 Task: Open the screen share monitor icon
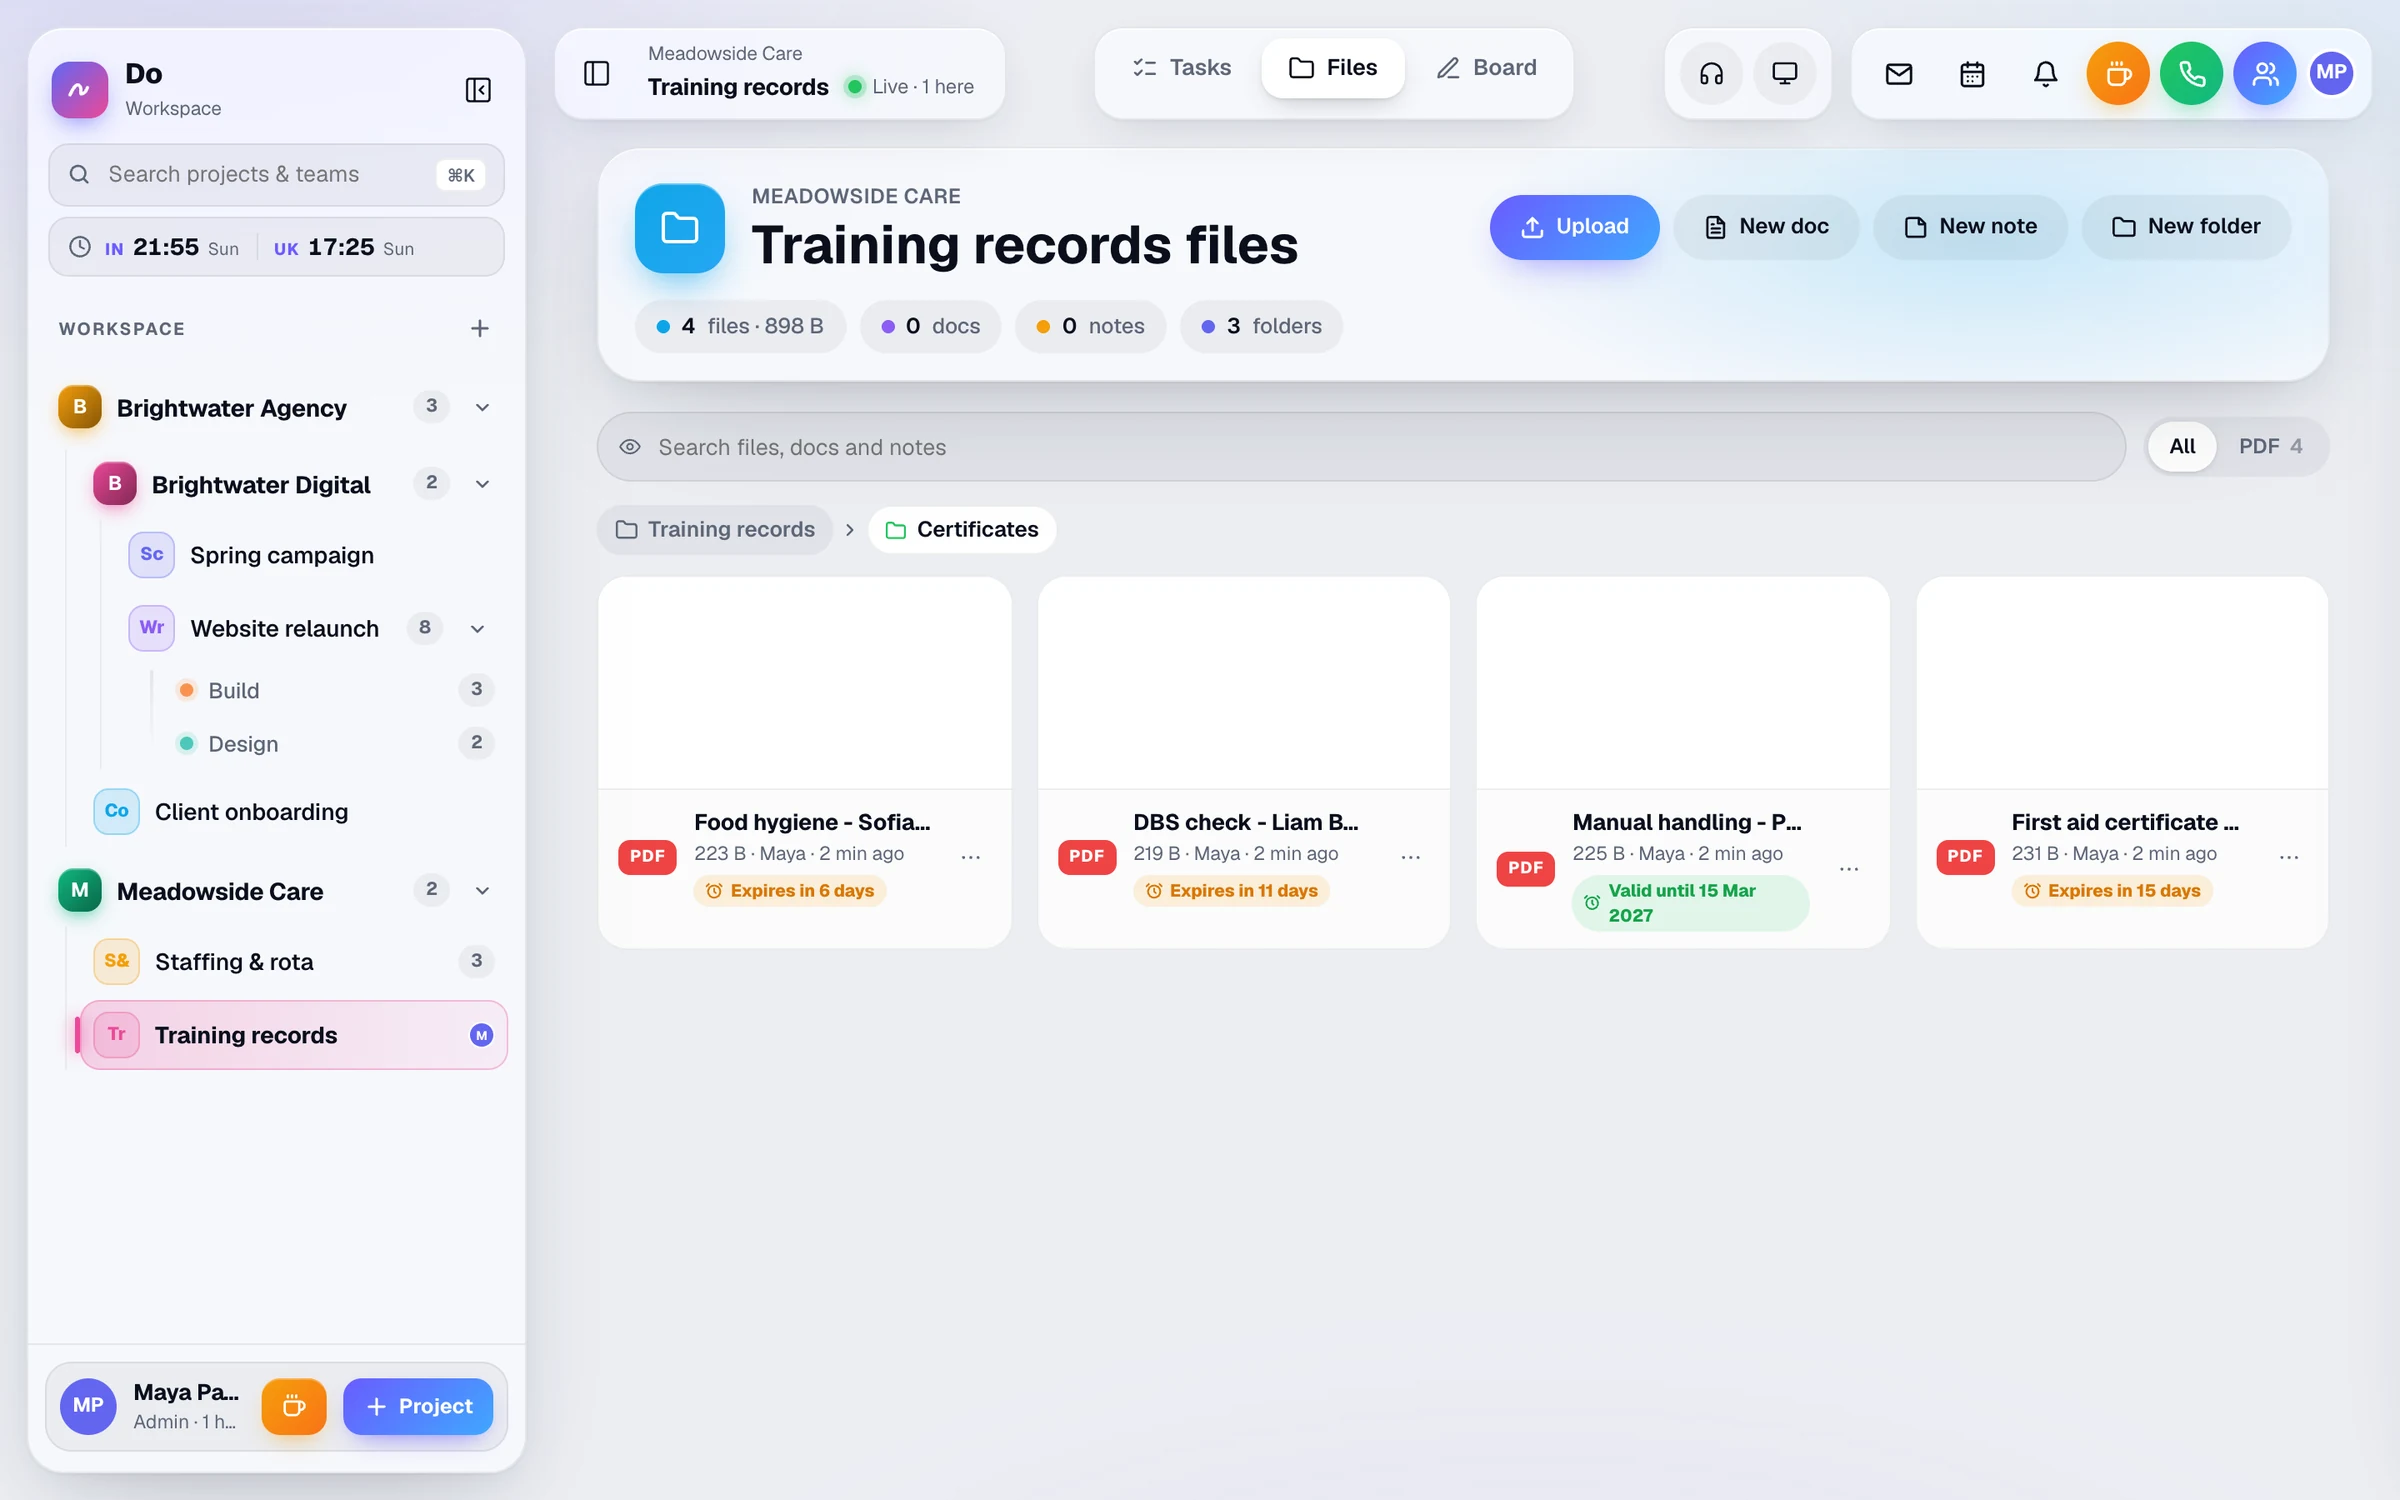1785,73
